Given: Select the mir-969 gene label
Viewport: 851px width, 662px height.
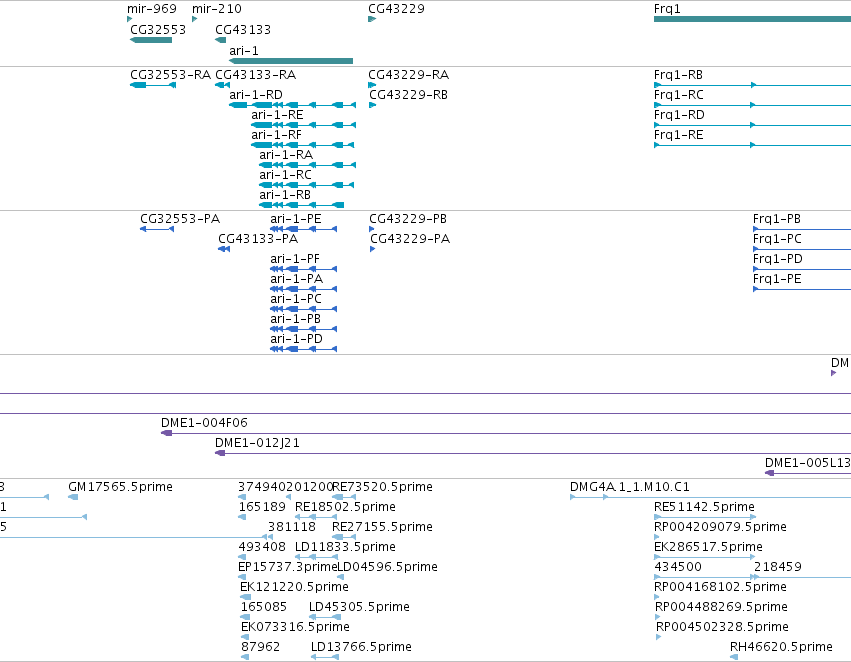Looking at the screenshot, I should [151, 9].
